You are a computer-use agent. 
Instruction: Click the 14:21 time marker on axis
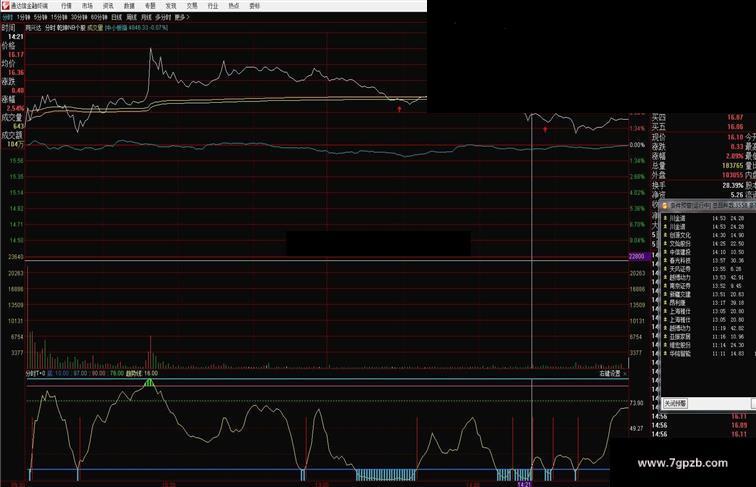tap(524, 484)
